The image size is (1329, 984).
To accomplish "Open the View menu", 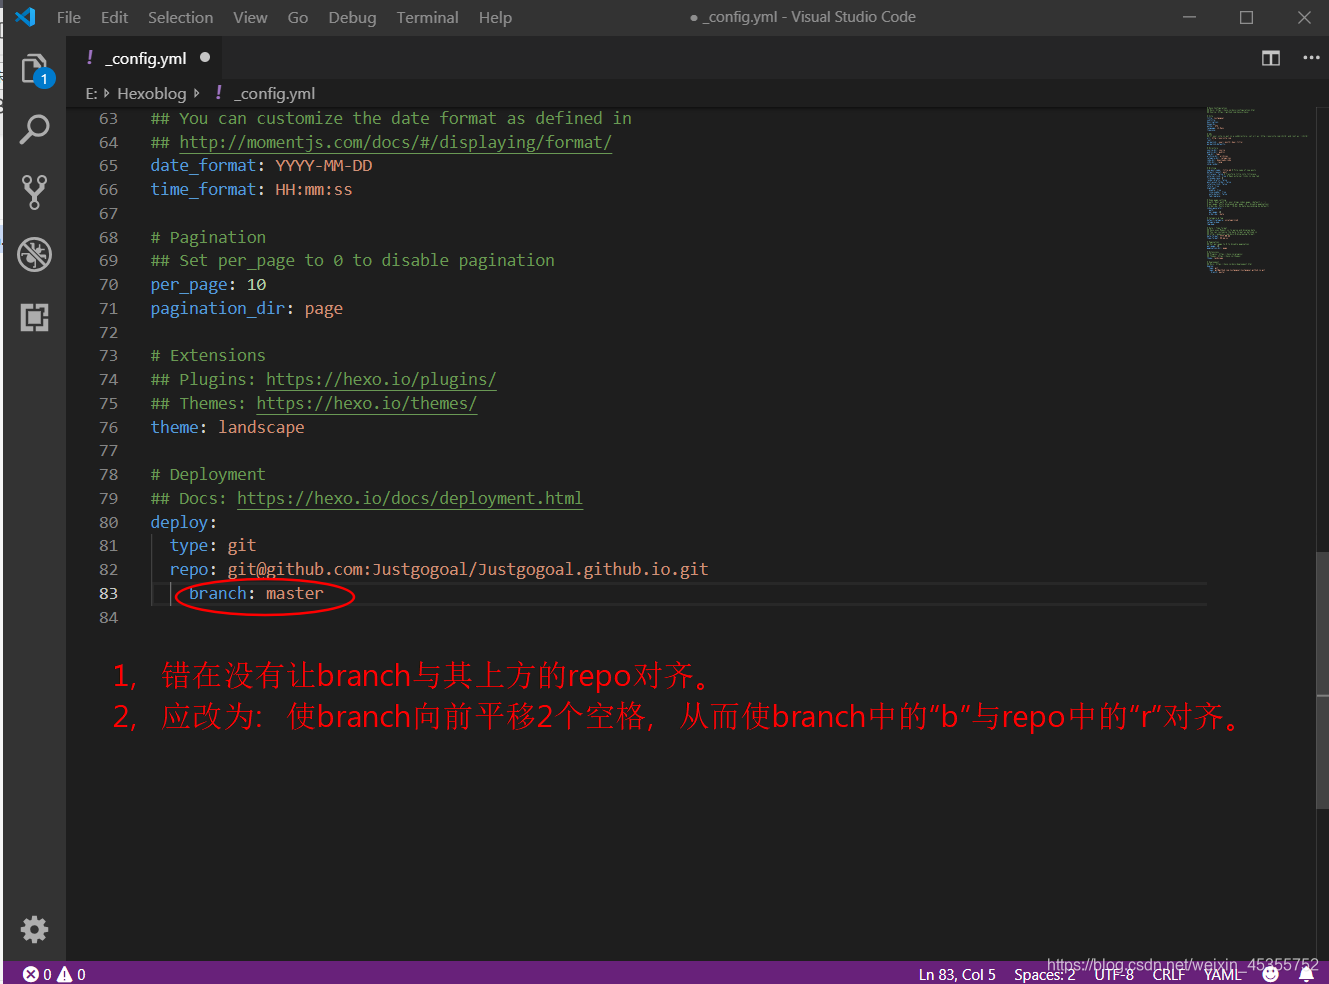I will (x=250, y=17).
